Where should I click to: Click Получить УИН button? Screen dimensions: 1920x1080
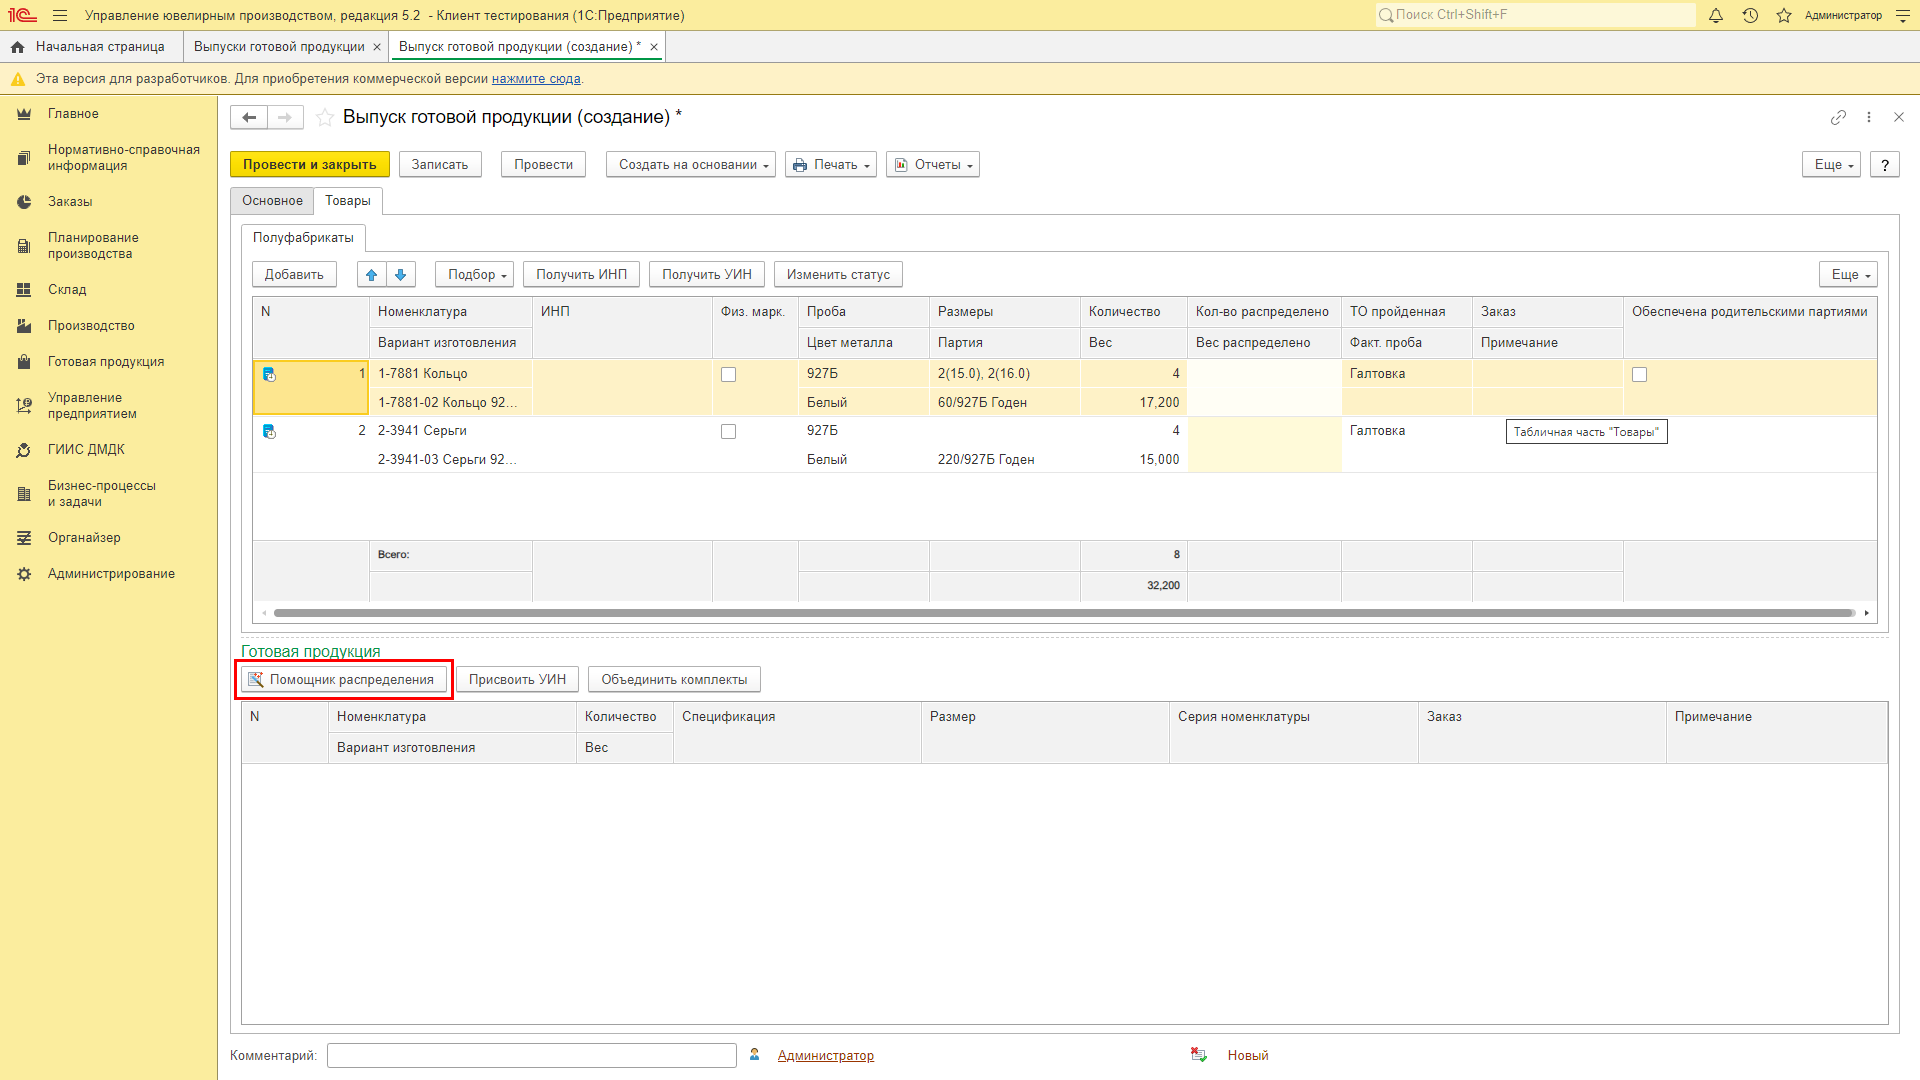click(707, 274)
